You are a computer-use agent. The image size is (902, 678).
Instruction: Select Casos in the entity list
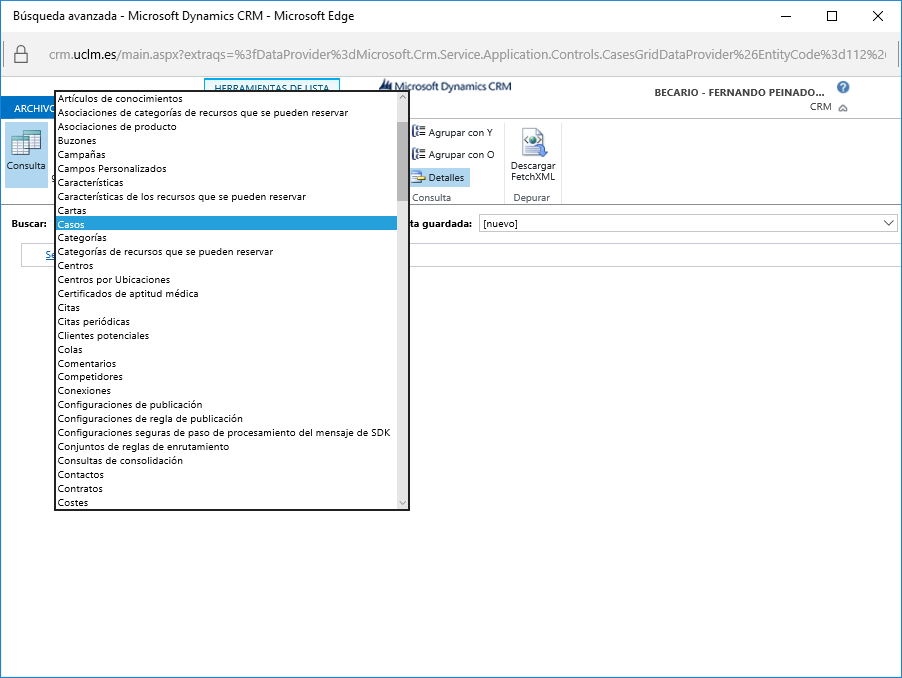tap(71, 224)
